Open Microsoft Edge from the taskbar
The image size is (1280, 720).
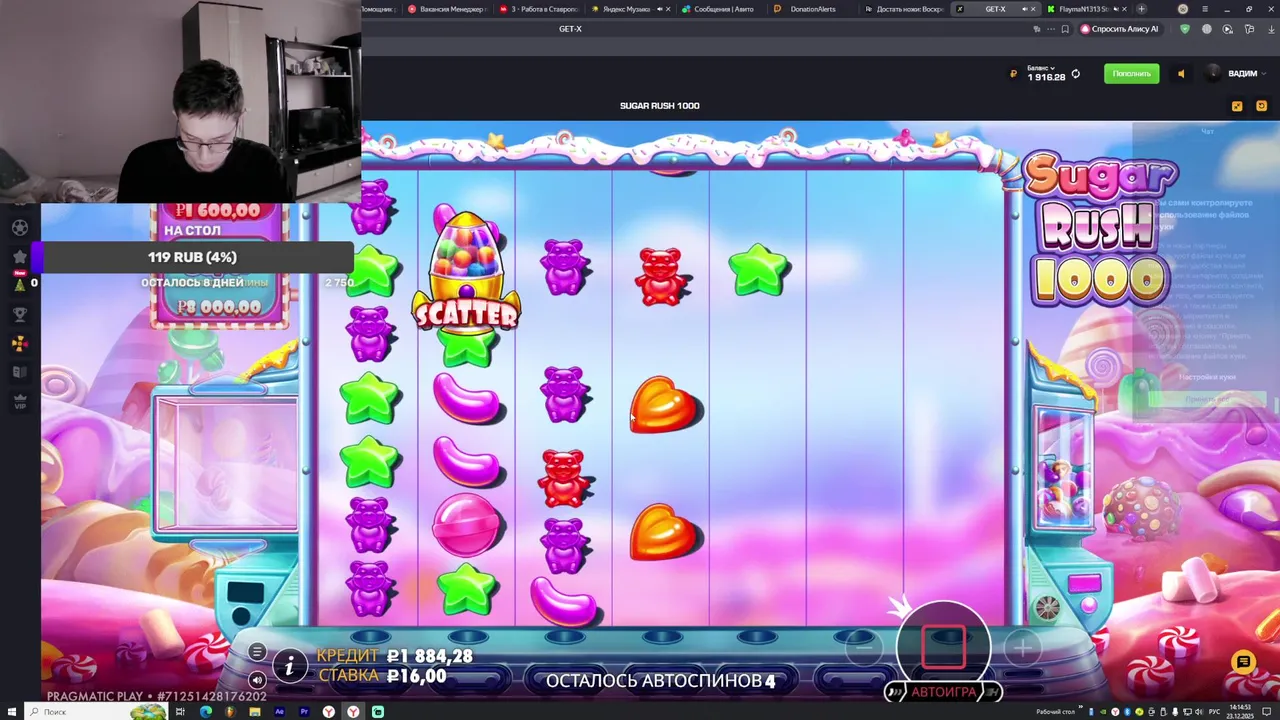206,712
